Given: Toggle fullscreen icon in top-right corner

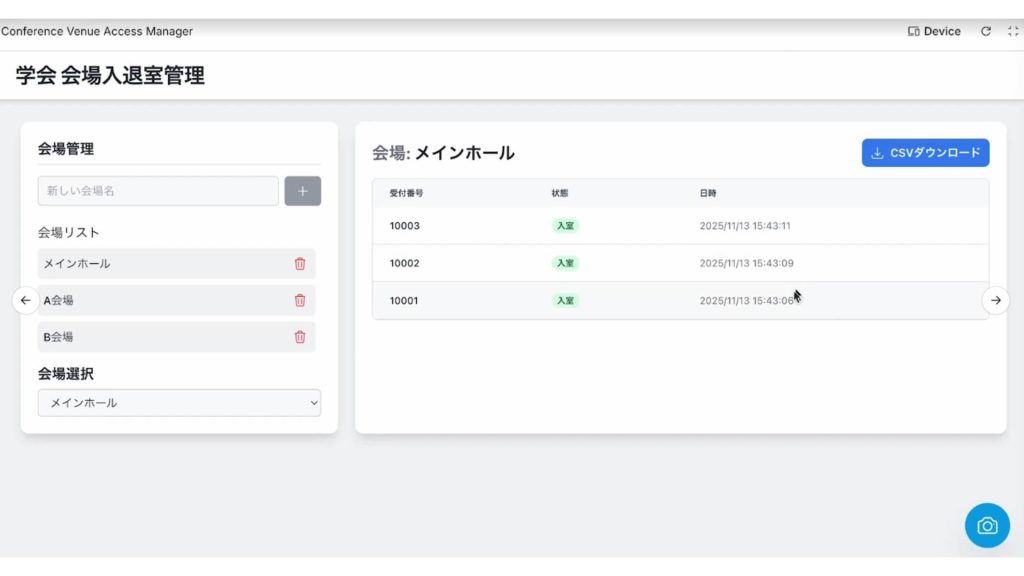Looking at the screenshot, I should [1012, 31].
